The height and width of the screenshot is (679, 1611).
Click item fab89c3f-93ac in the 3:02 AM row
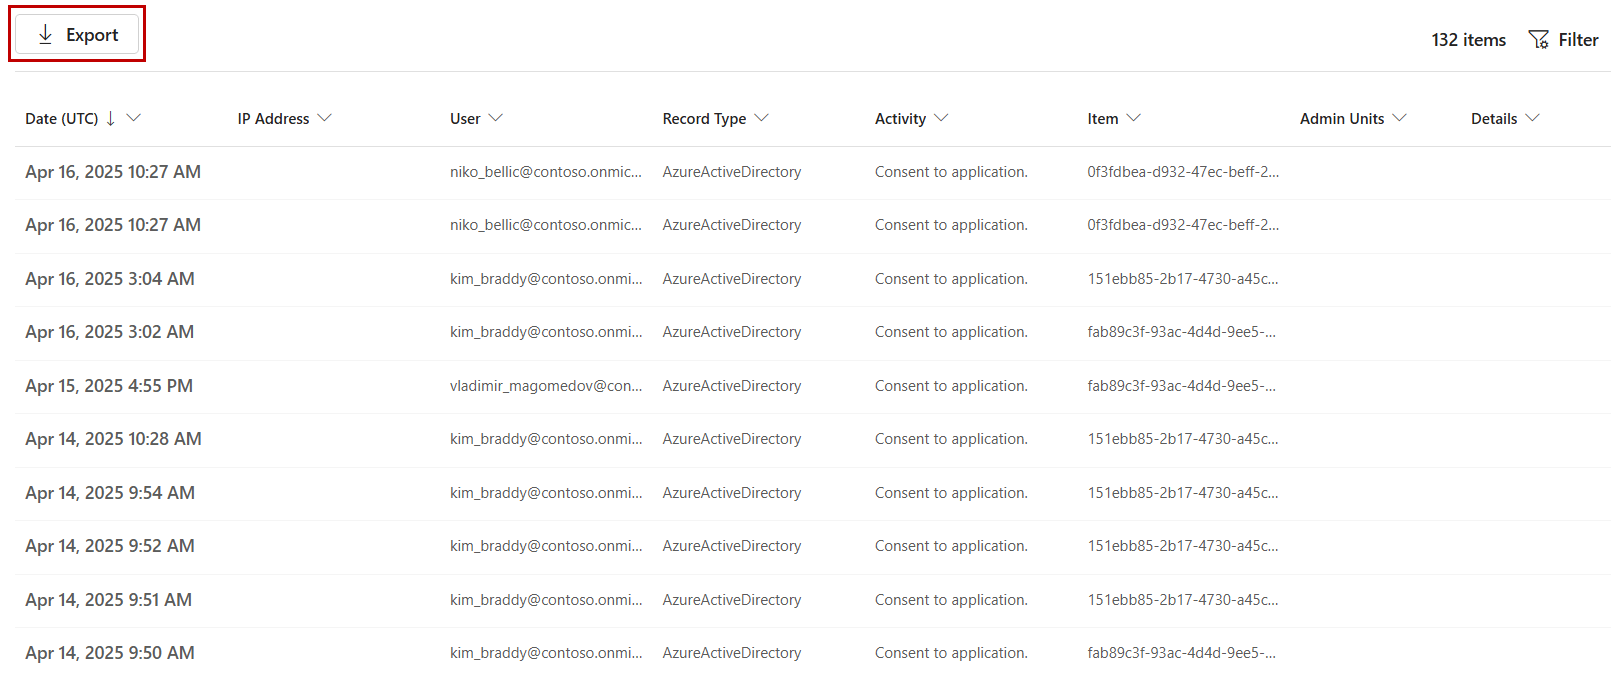[x=1182, y=332]
